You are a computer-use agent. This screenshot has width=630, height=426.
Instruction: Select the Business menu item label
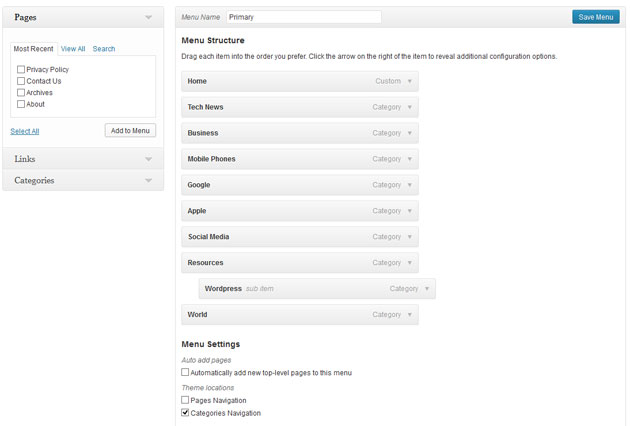click(202, 133)
